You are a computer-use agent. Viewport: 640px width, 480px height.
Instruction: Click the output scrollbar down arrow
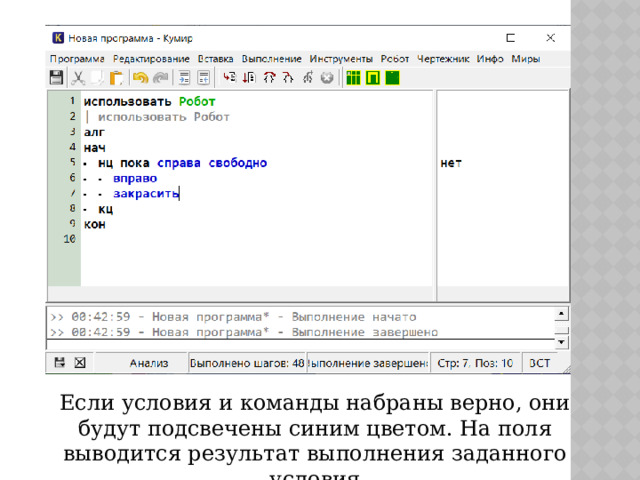[562, 342]
